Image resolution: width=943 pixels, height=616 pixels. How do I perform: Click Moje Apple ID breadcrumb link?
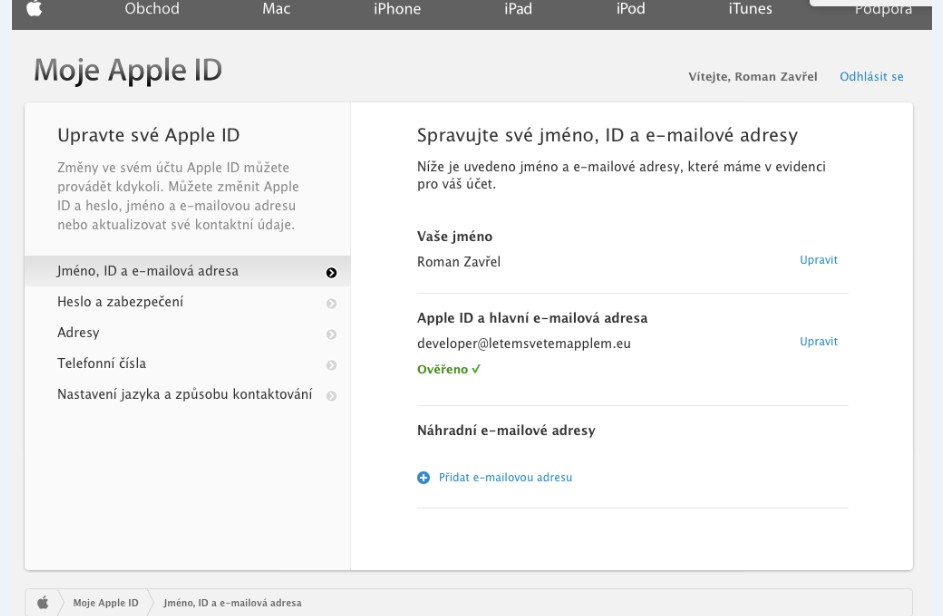[105, 602]
